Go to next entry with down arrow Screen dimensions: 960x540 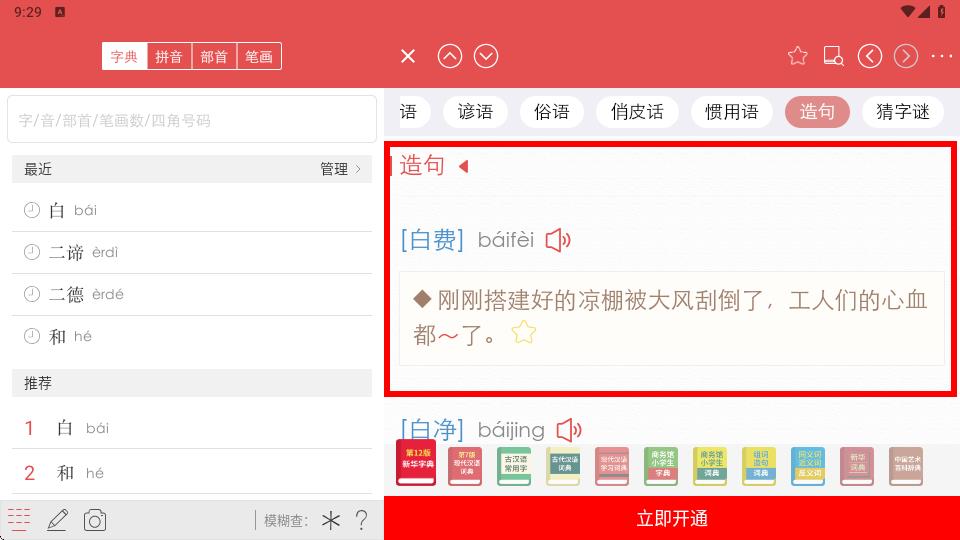pyautogui.click(x=486, y=56)
